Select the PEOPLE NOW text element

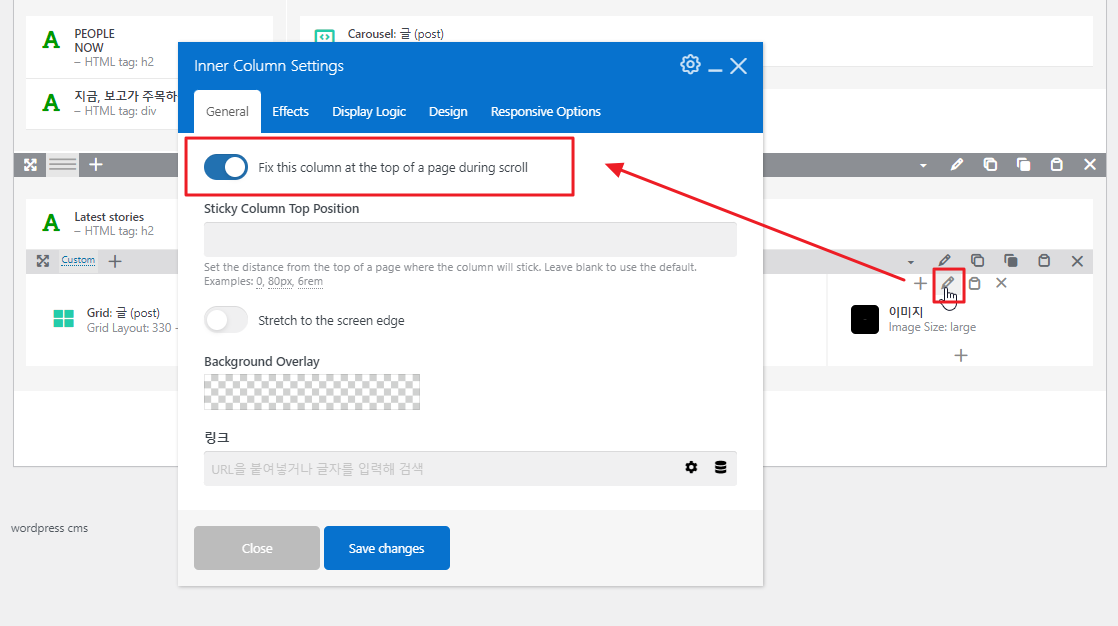102,47
